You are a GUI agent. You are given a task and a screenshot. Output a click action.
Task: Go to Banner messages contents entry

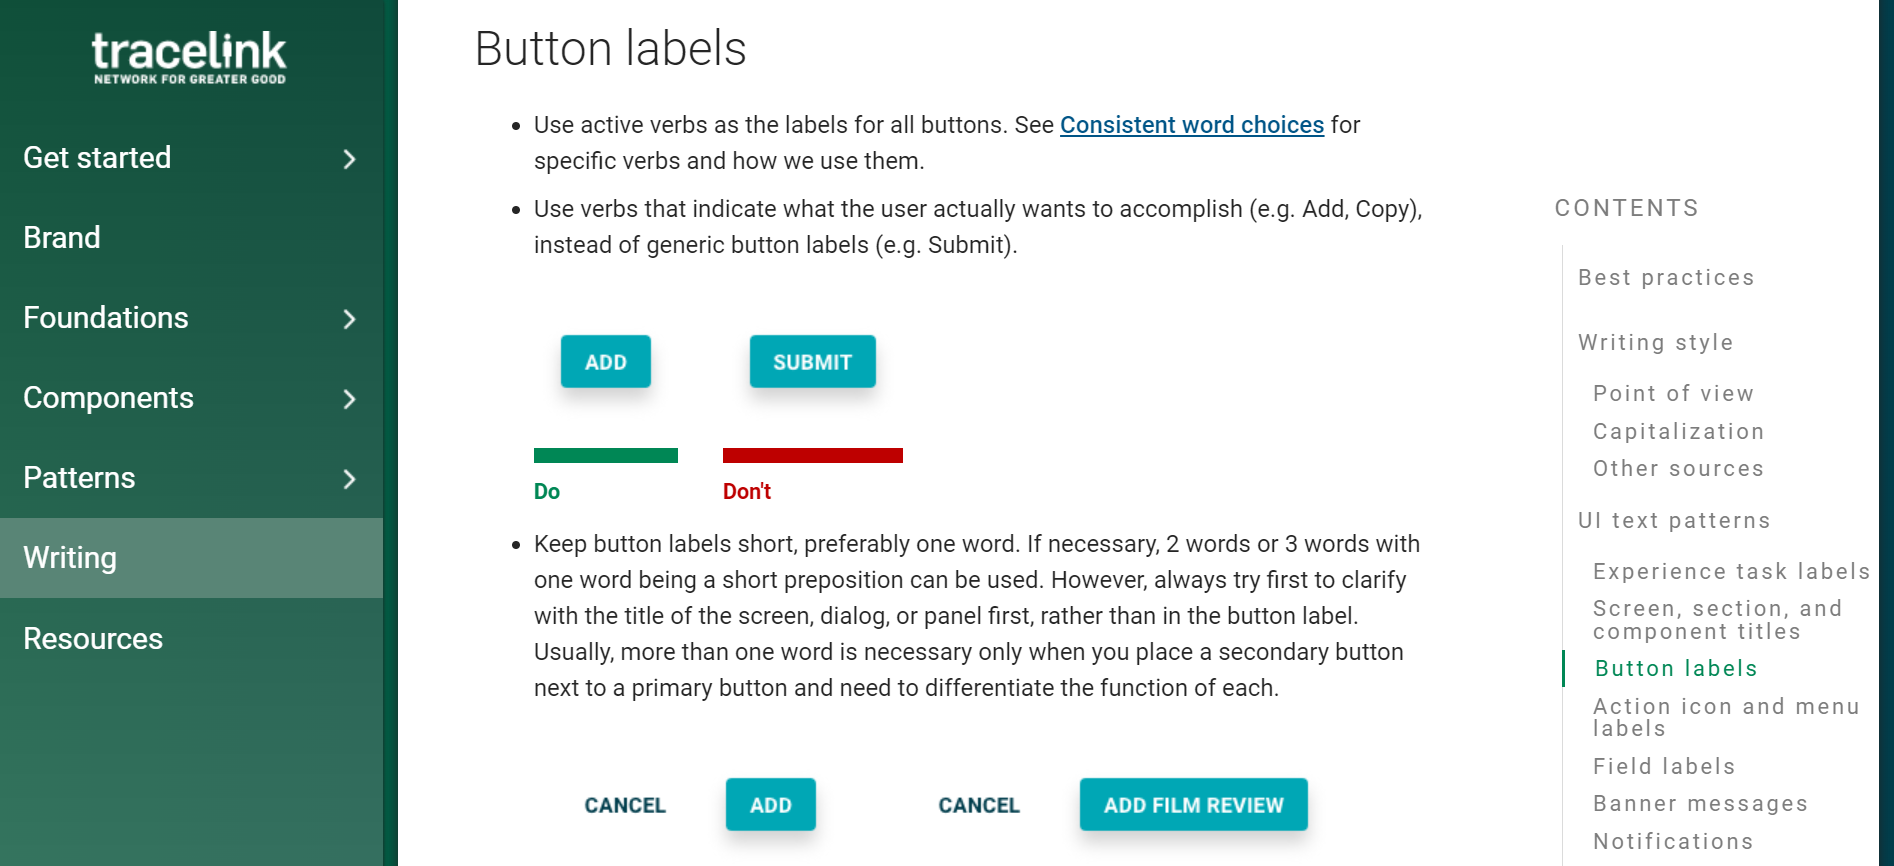coord(1700,804)
